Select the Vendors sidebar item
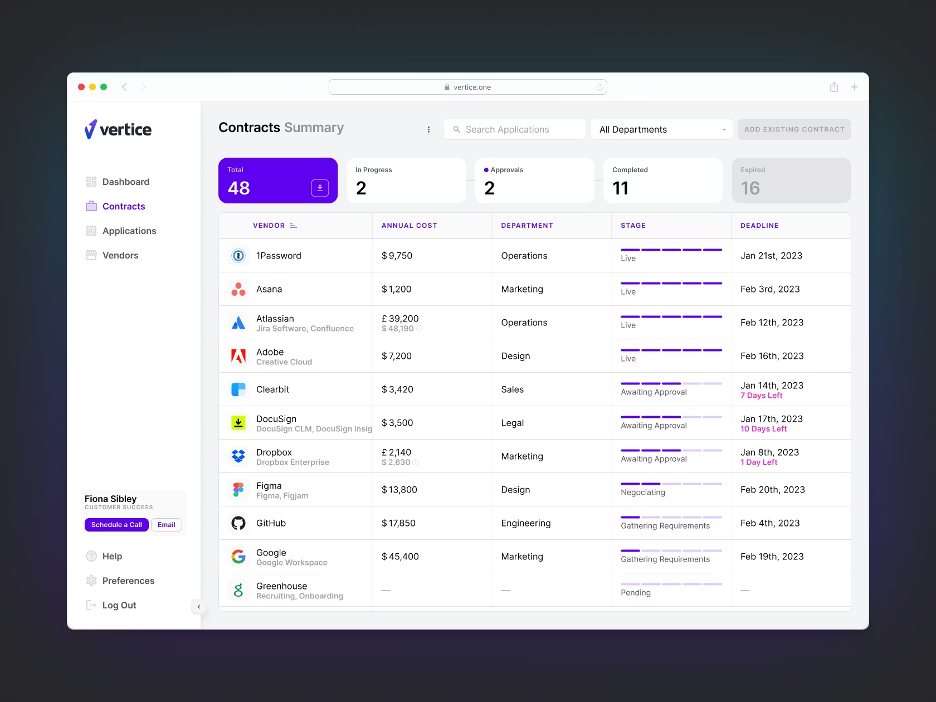This screenshot has height=702, width=936. pos(118,255)
